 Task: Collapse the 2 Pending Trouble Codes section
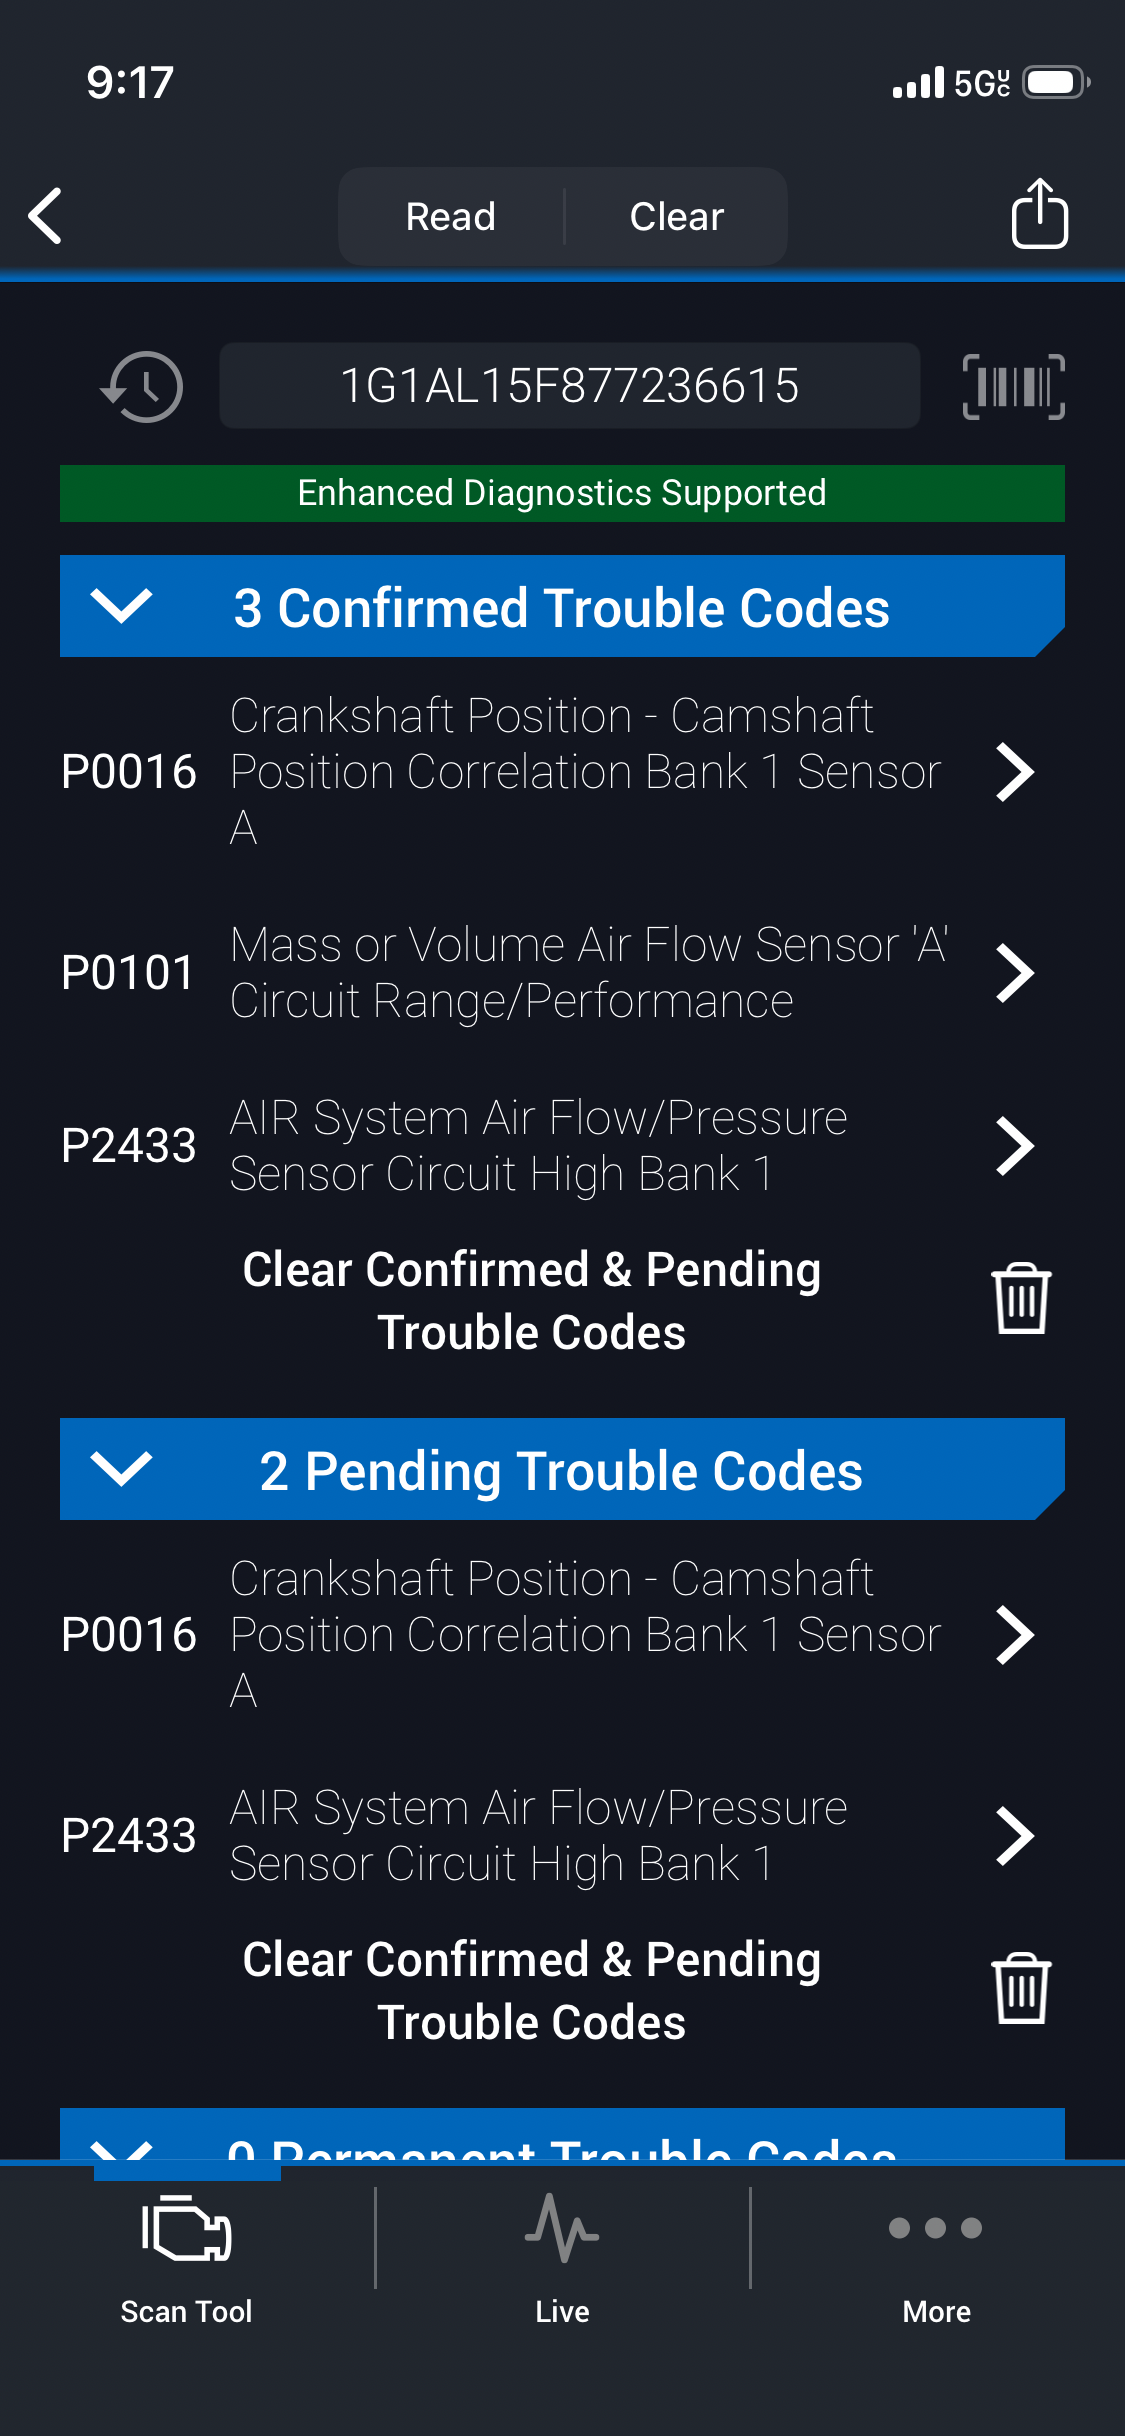(122, 1469)
